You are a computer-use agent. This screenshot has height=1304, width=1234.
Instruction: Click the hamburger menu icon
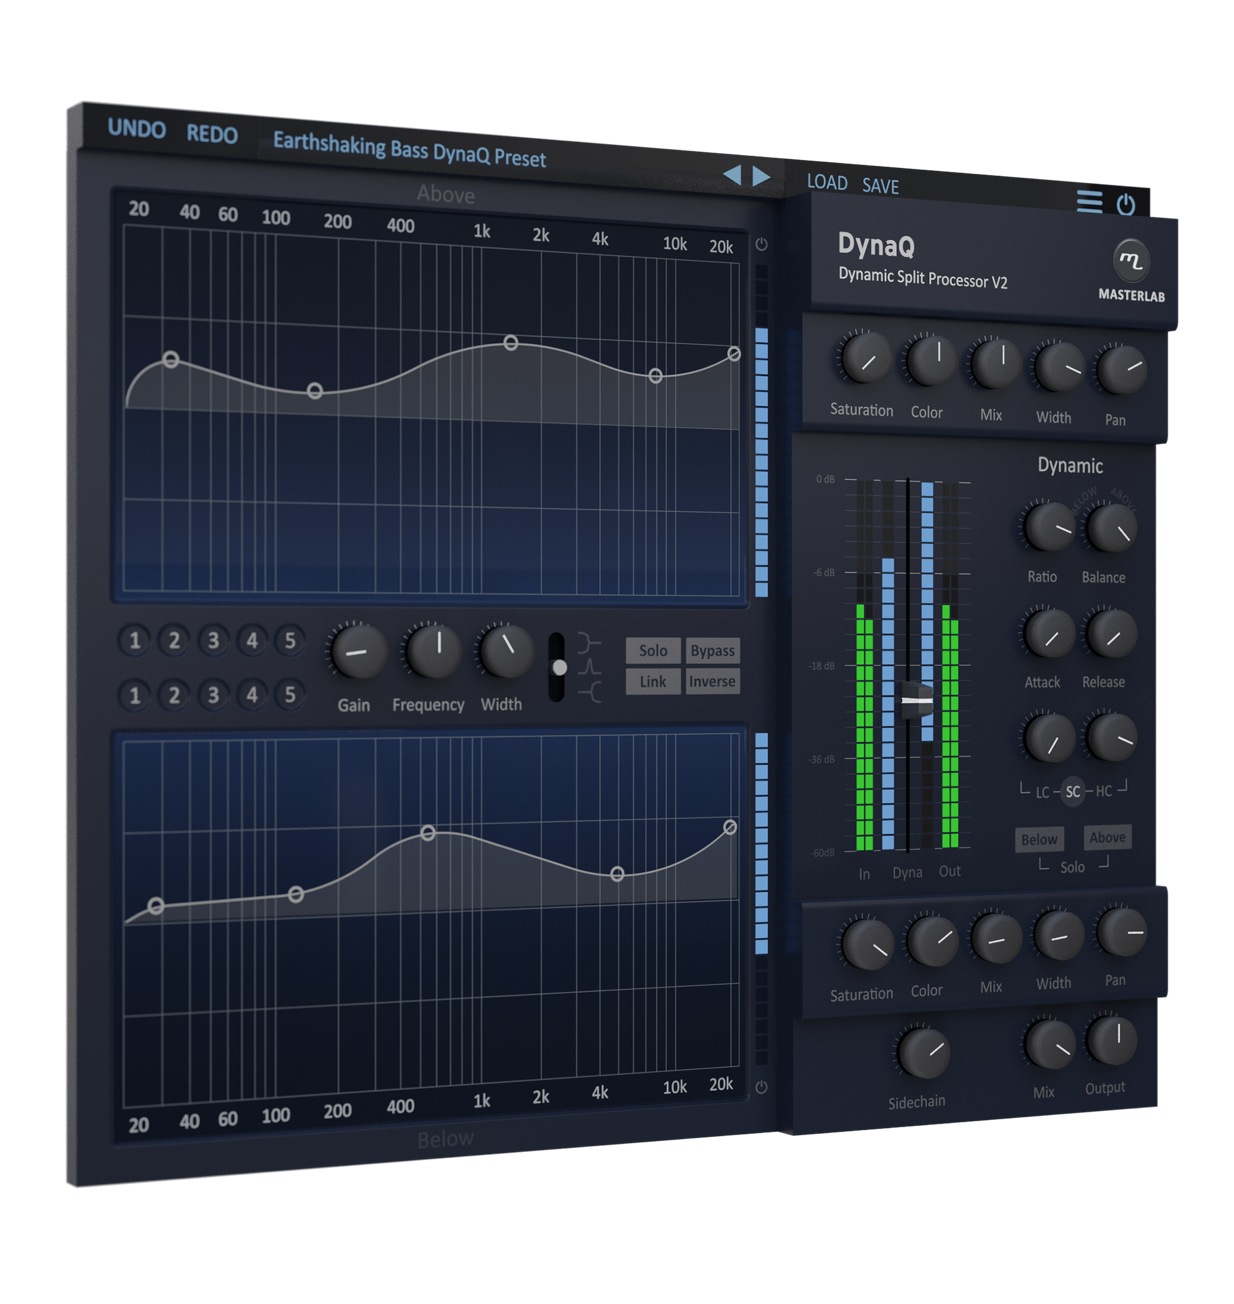[1089, 201]
